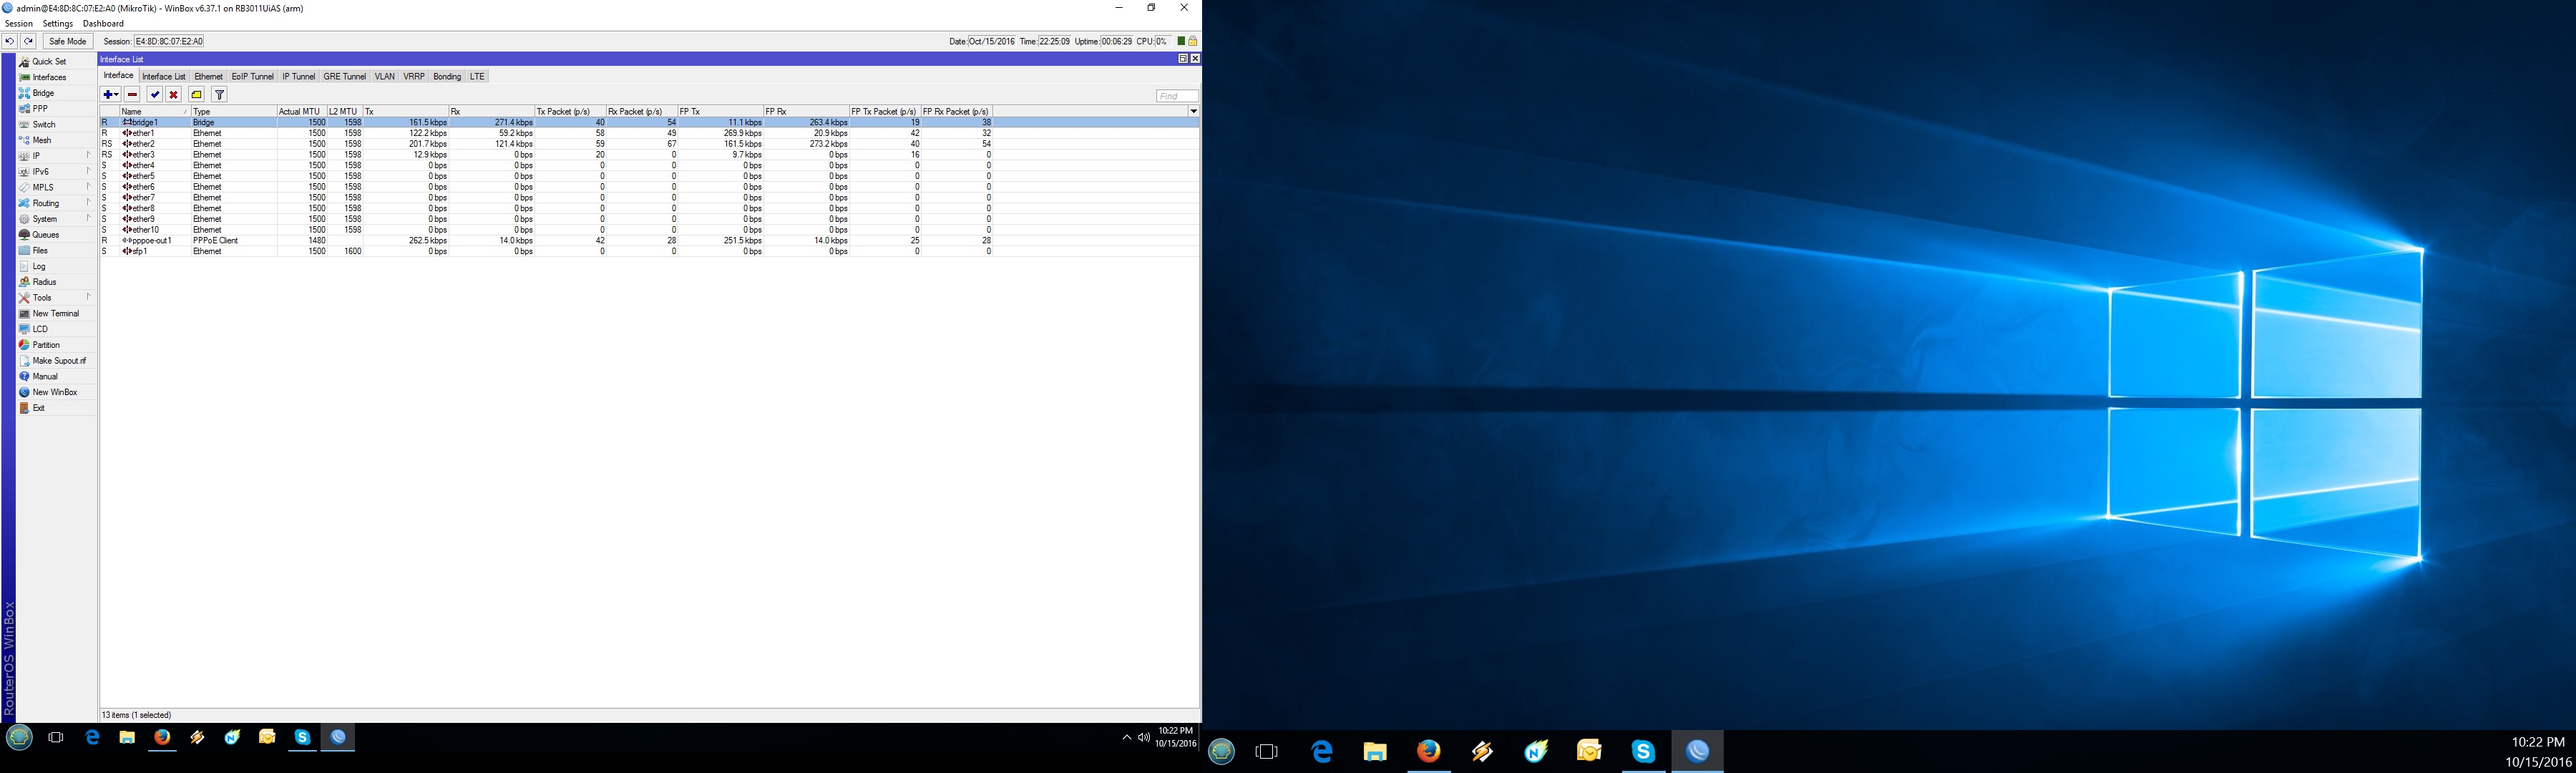Viewport: 2576px width, 773px height.
Task: Open the funnel Filter tool
Action: pyautogui.click(x=220, y=95)
